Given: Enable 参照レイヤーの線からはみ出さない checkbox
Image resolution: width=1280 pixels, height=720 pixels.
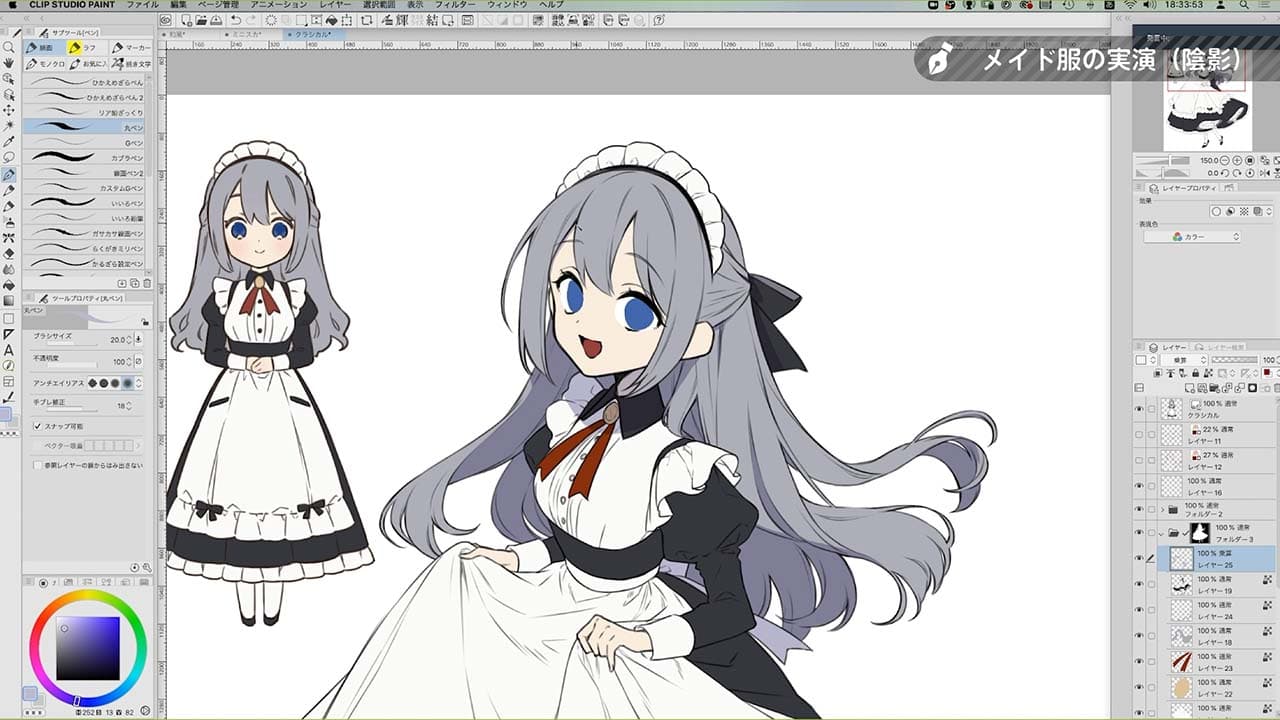Looking at the screenshot, I should [37, 465].
